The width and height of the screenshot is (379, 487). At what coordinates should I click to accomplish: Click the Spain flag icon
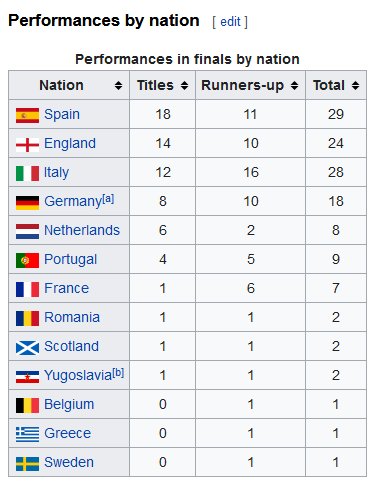(x=27, y=115)
